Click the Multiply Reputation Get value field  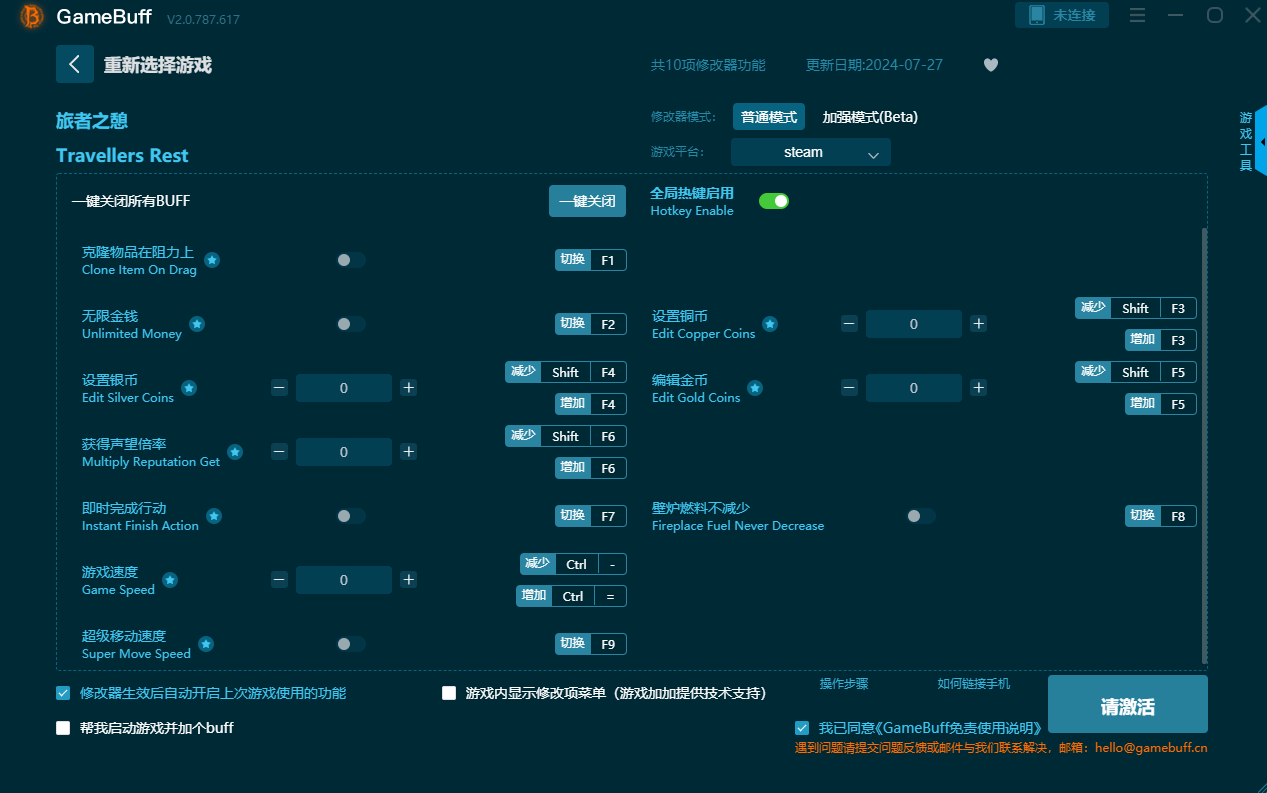pyautogui.click(x=344, y=452)
